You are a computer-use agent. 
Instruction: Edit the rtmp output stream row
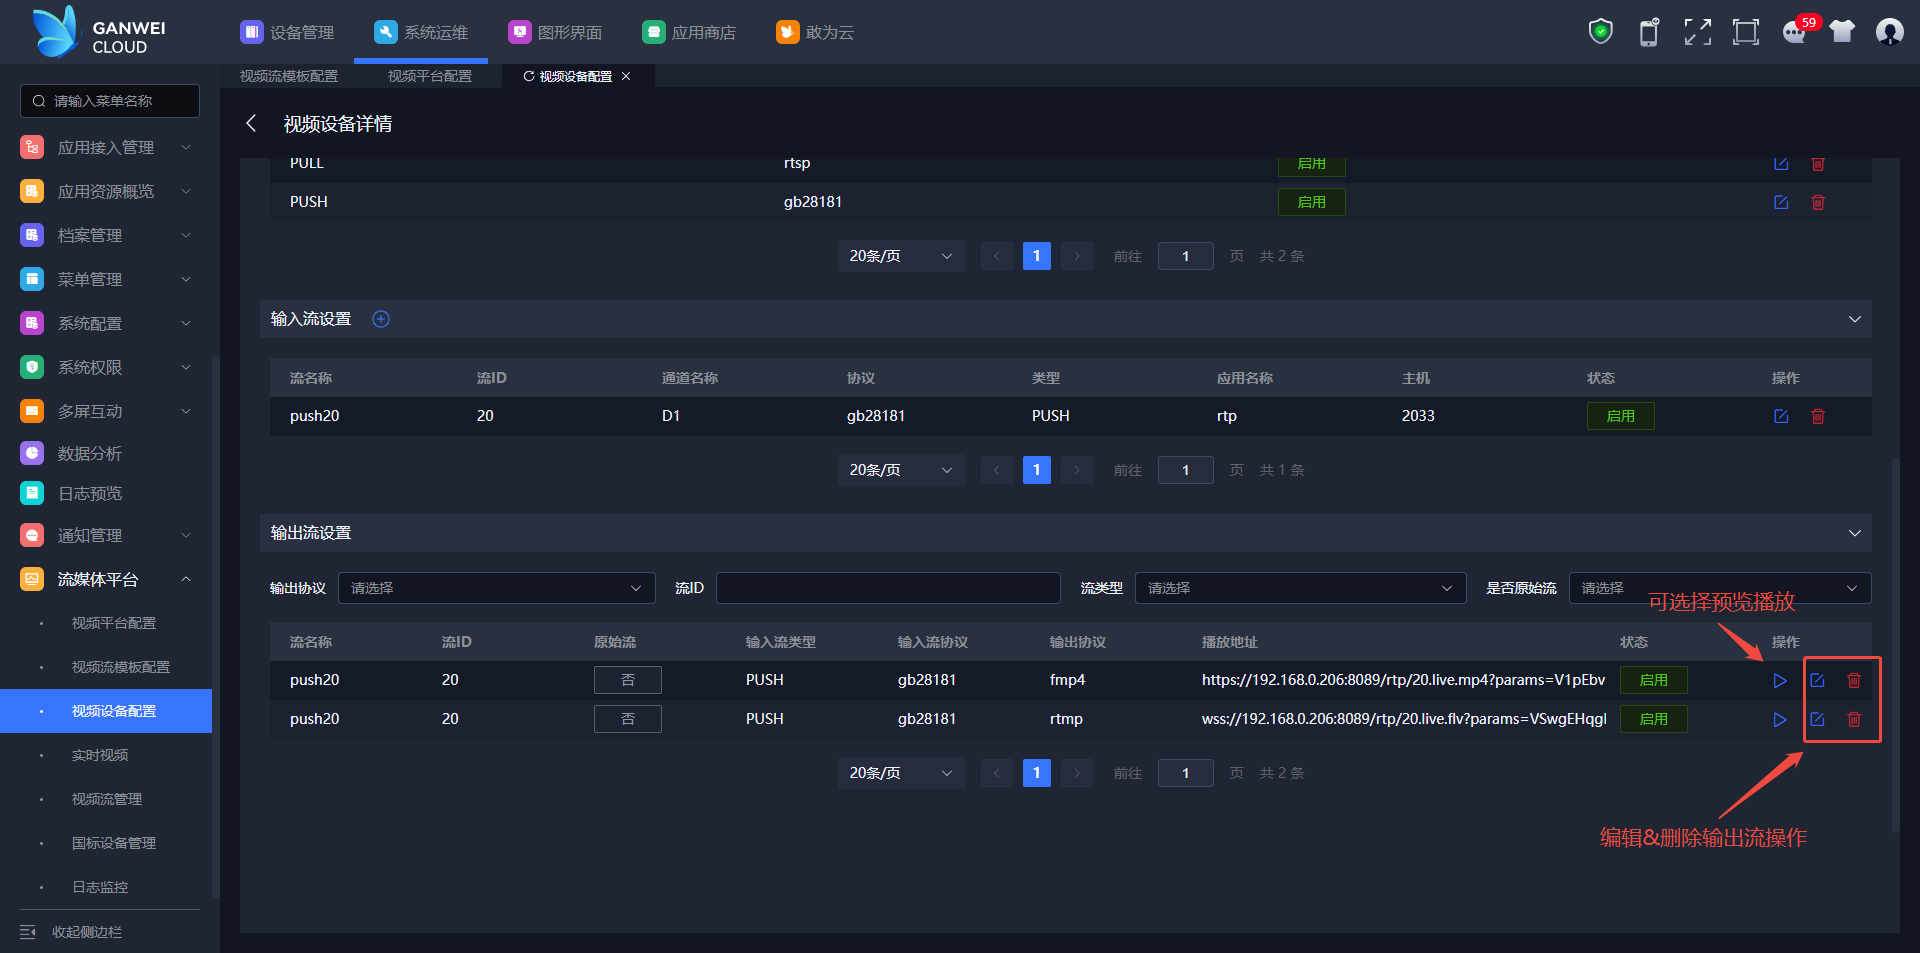[1817, 720]
